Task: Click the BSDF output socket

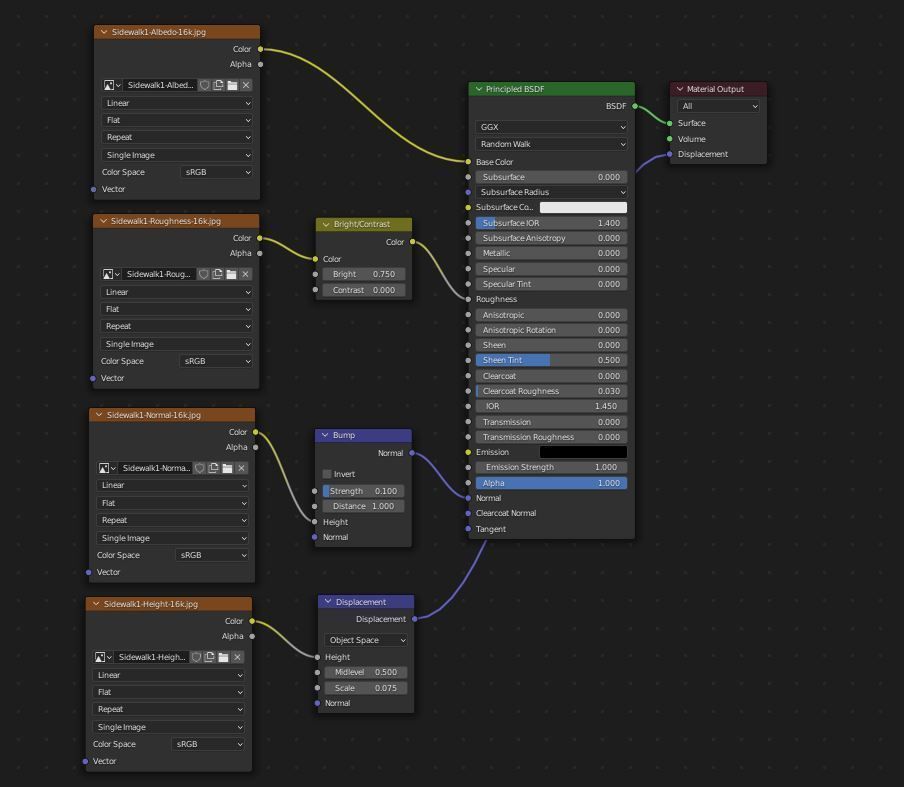Action: [635, 106]
